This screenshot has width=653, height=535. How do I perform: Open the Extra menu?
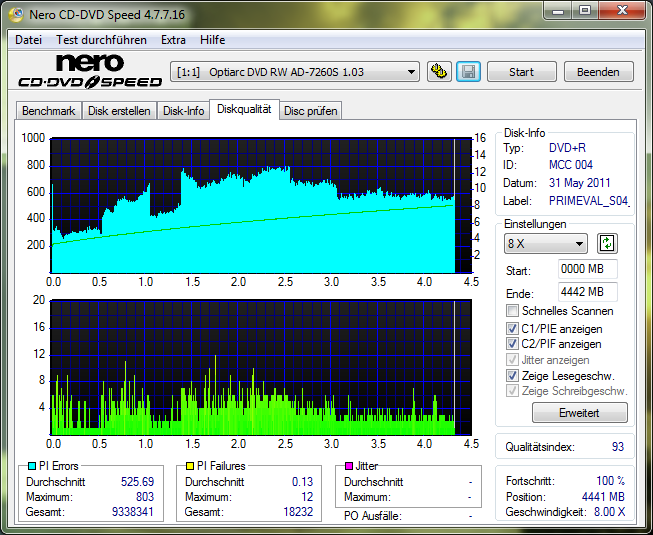[x=173, y=40]
